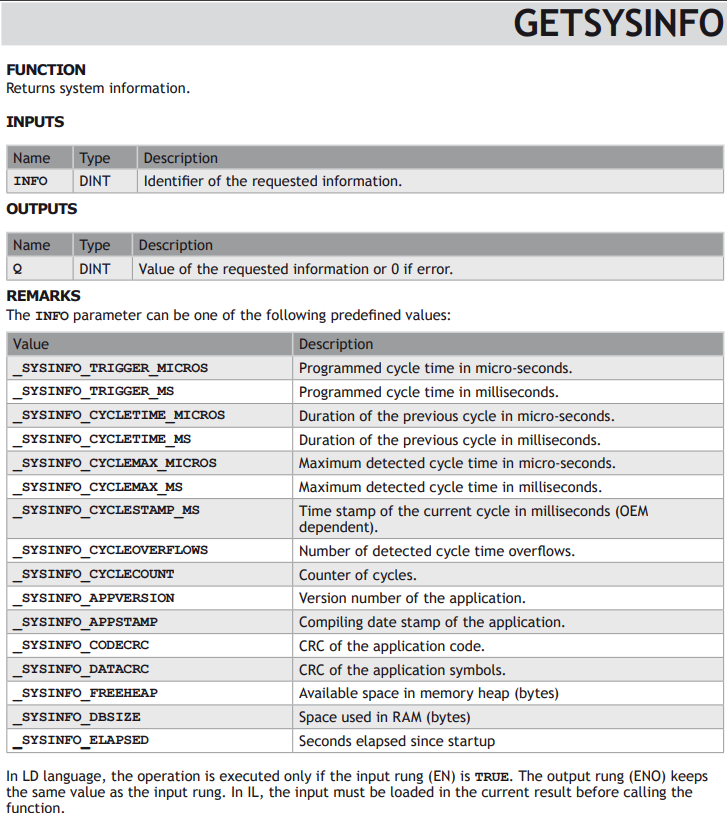Select the _SYSINFO_CYCLESTAMP_MS entry

pyautogui.click(x=106, y=510)
